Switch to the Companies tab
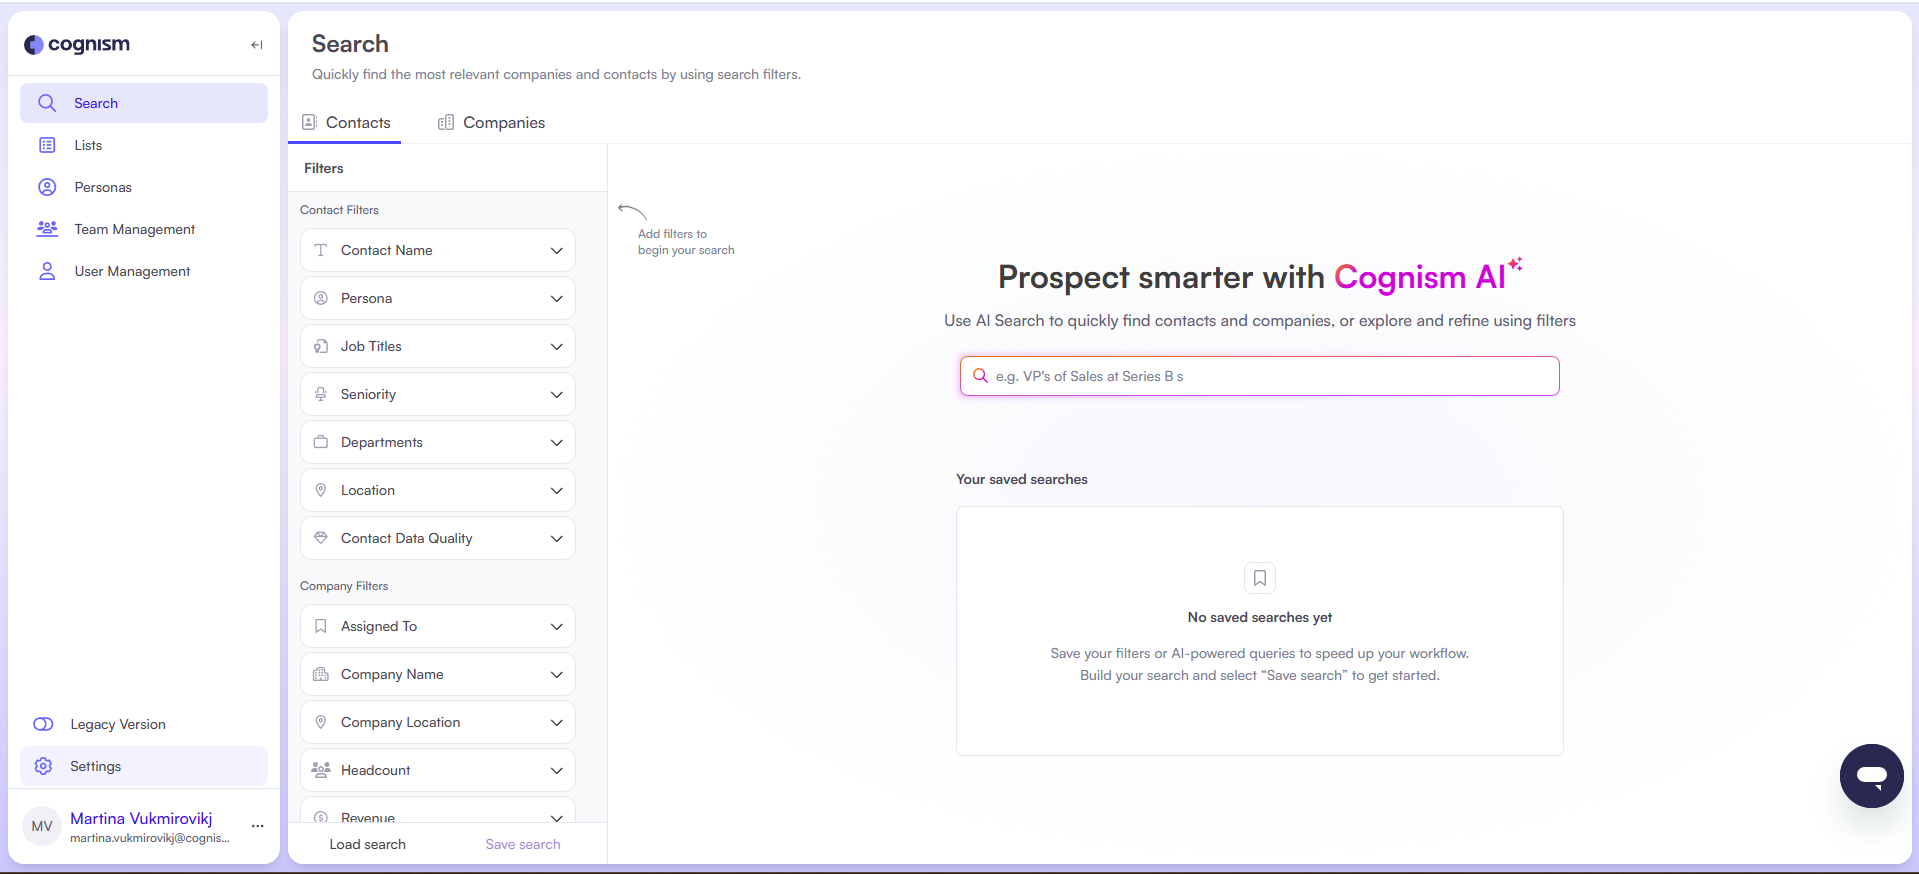Viewport: 1919px width, 874px height. (x=492, y=123)
